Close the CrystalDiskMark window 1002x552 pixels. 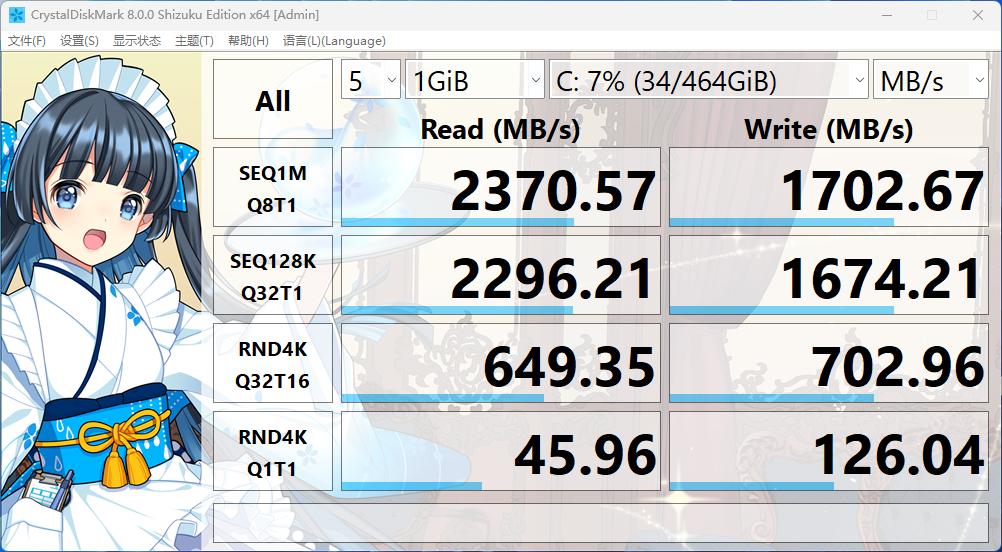click(978, 15)
